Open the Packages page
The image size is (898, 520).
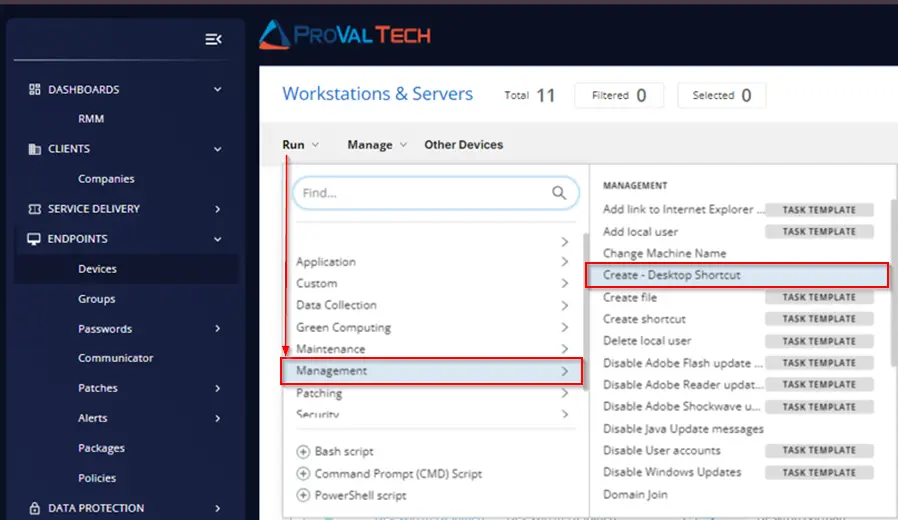(x=101, y=448)
